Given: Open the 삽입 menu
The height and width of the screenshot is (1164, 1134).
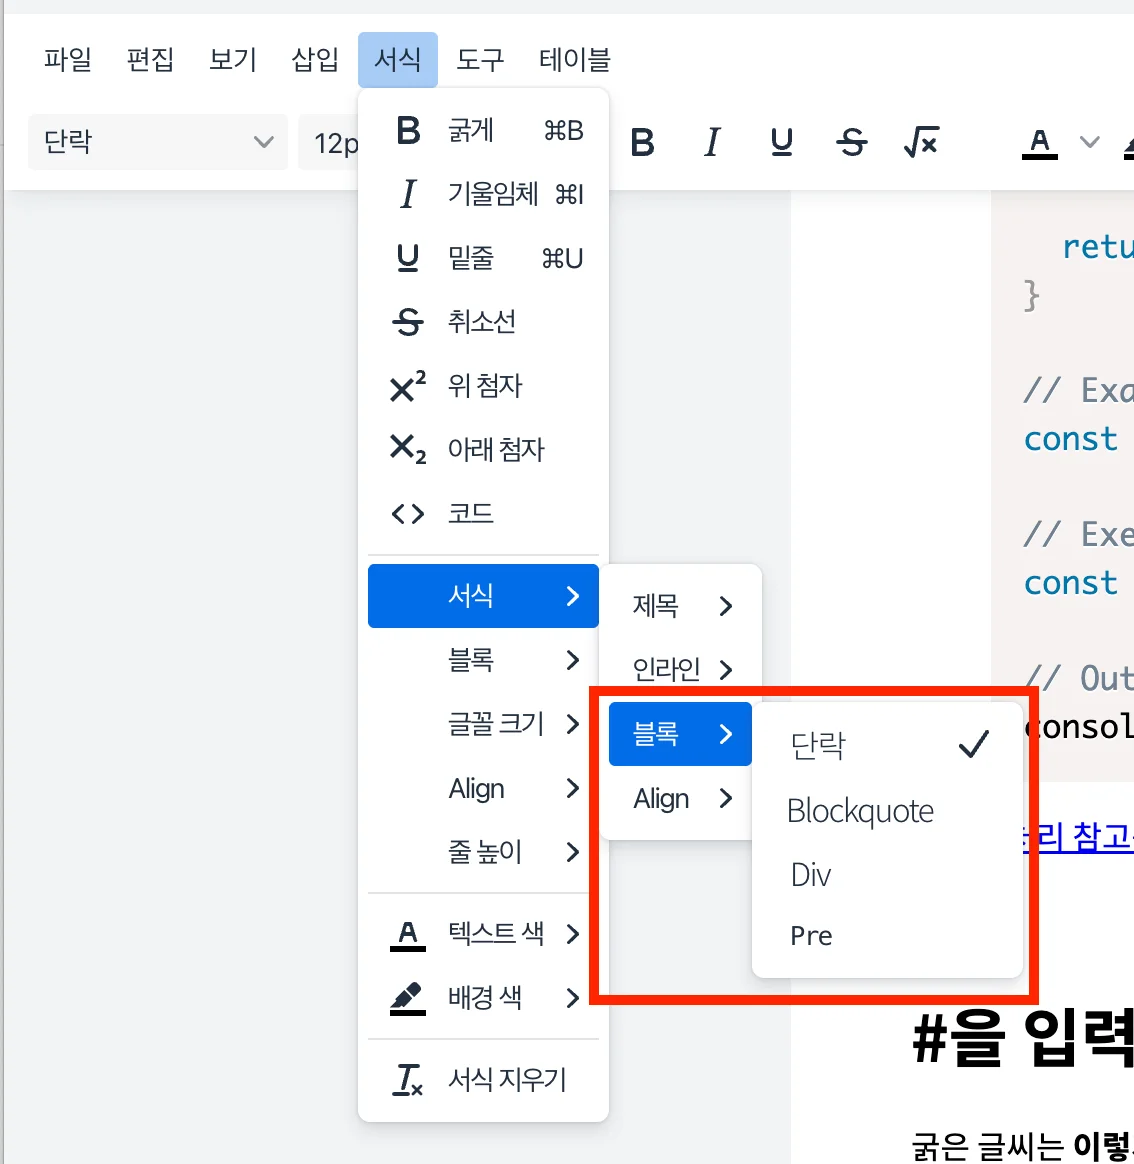Looking at the screenshot, I should click(314, 60).
